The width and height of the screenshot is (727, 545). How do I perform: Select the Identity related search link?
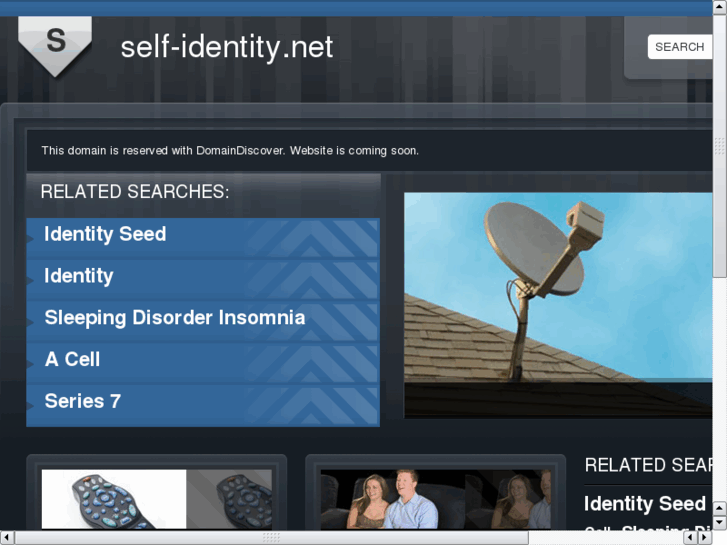pyautogui.click(x=79, y=276)
